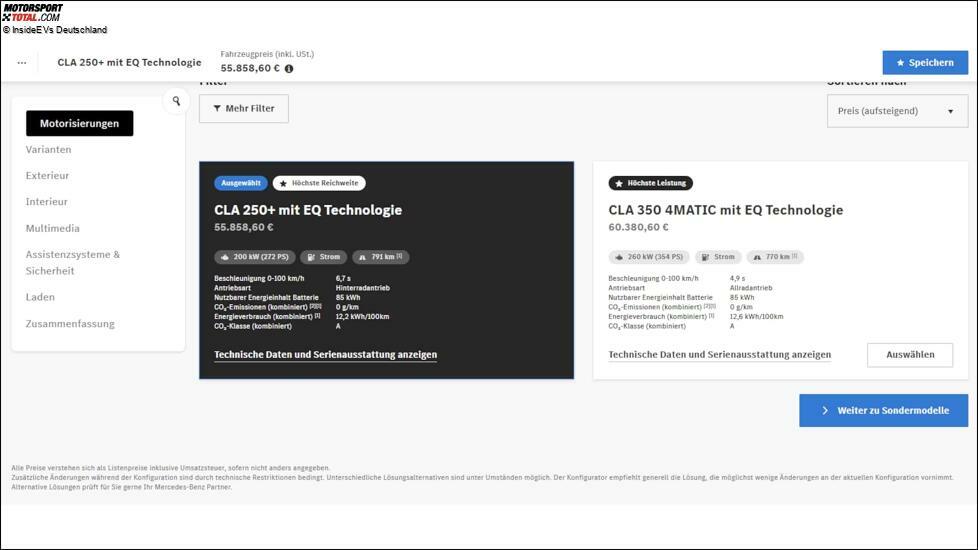The image size is (978, 550).
Task: Click the CLA 250+ model name in header
Action: tap(129, 62)
